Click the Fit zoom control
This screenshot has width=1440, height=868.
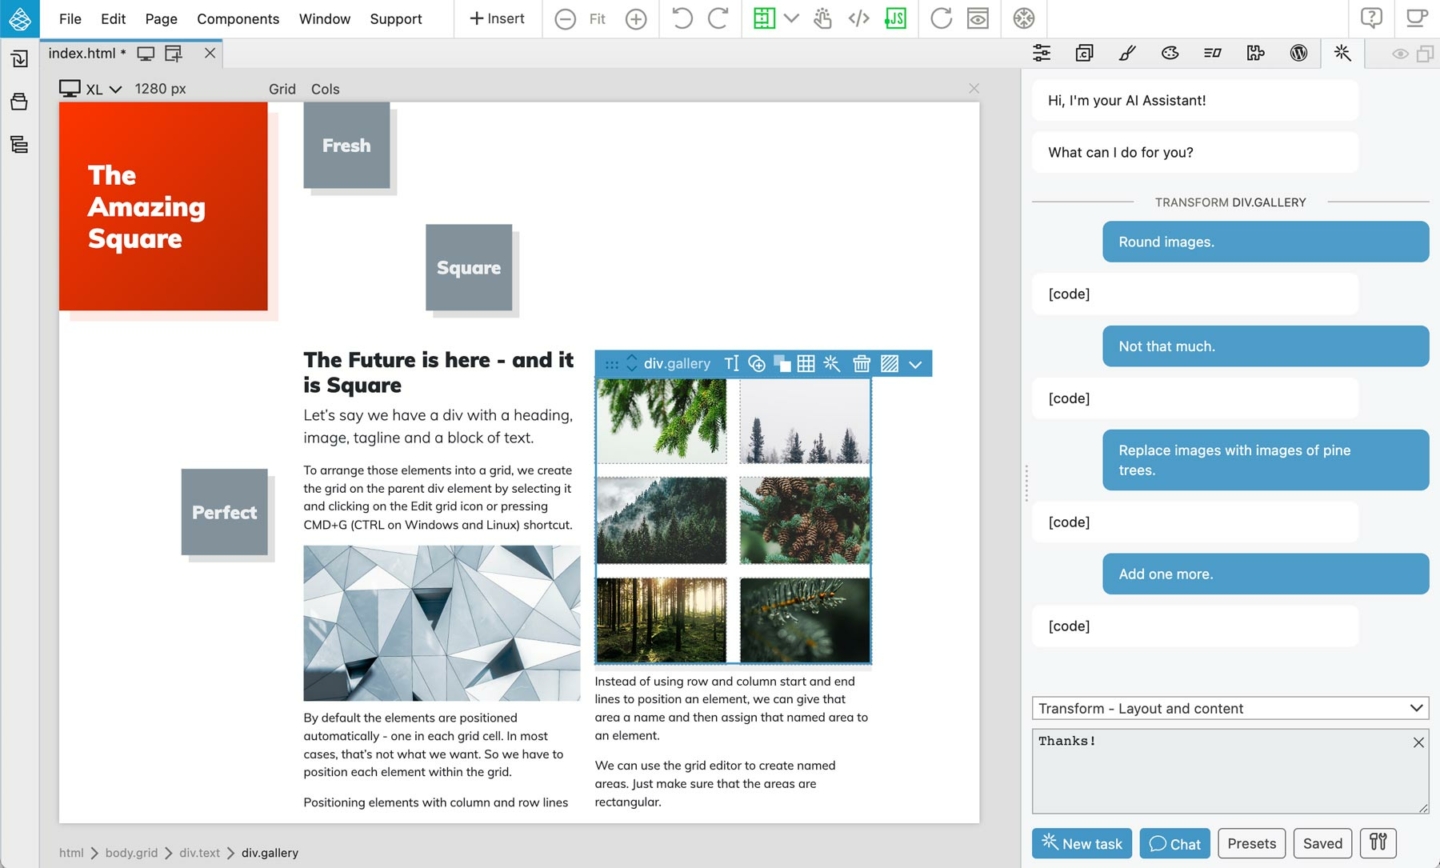tap(597, 18)
